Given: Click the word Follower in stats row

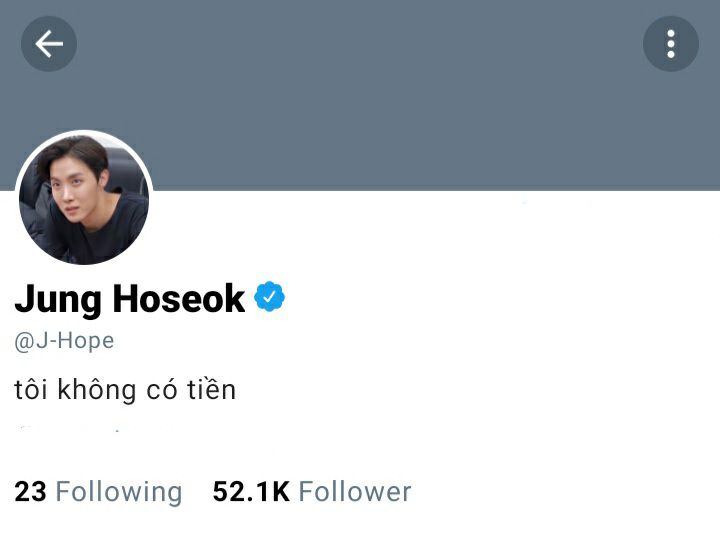Looking at the screenshot, I should pyautogui.click(x=355, y=492).
